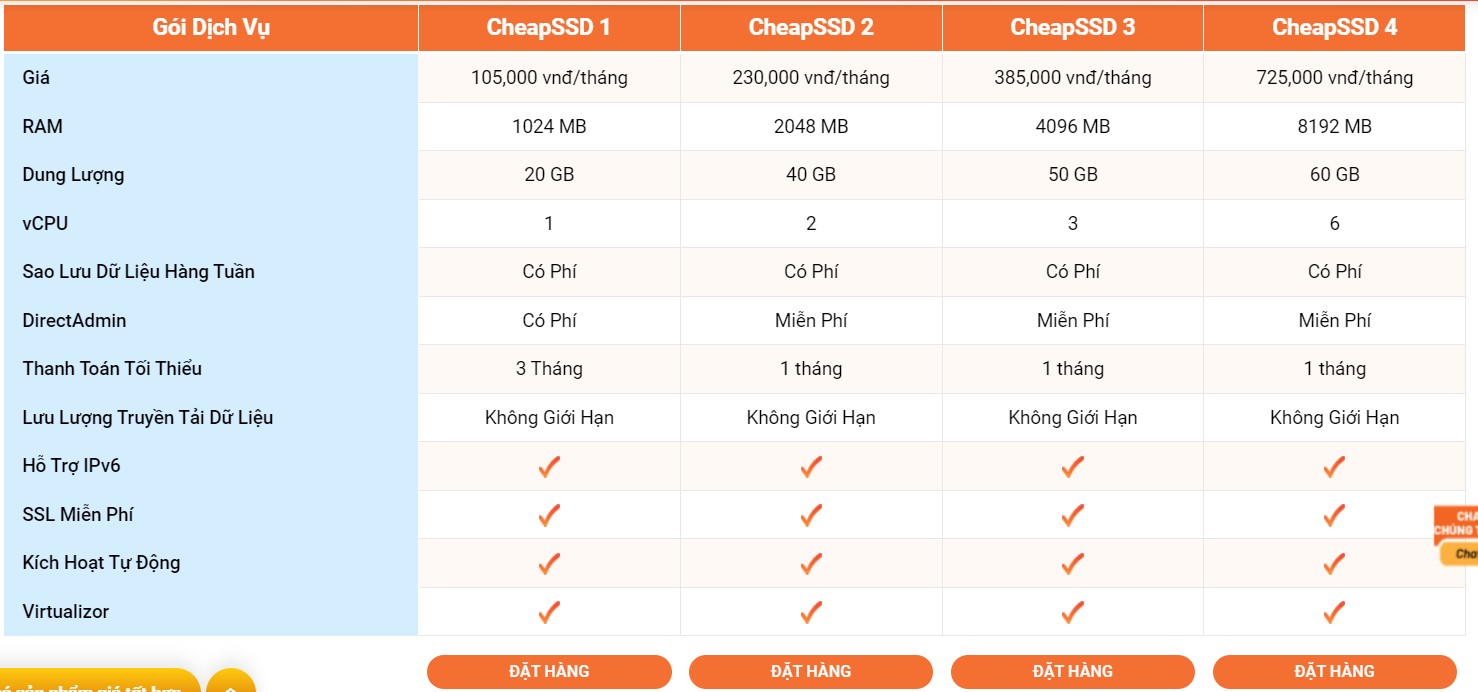
Task: Click the IPv6 checkmark for CheapSSD 1
Action: click(x=549, y=467)
